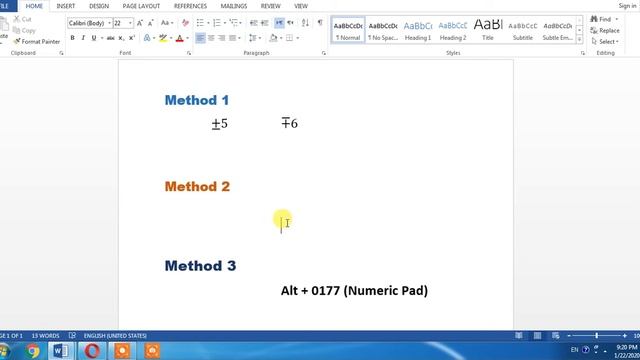Viewport: 640px width, 360px height.
Task: Select Center alignment
Action: pyautogui.click(x=211, y=38)
